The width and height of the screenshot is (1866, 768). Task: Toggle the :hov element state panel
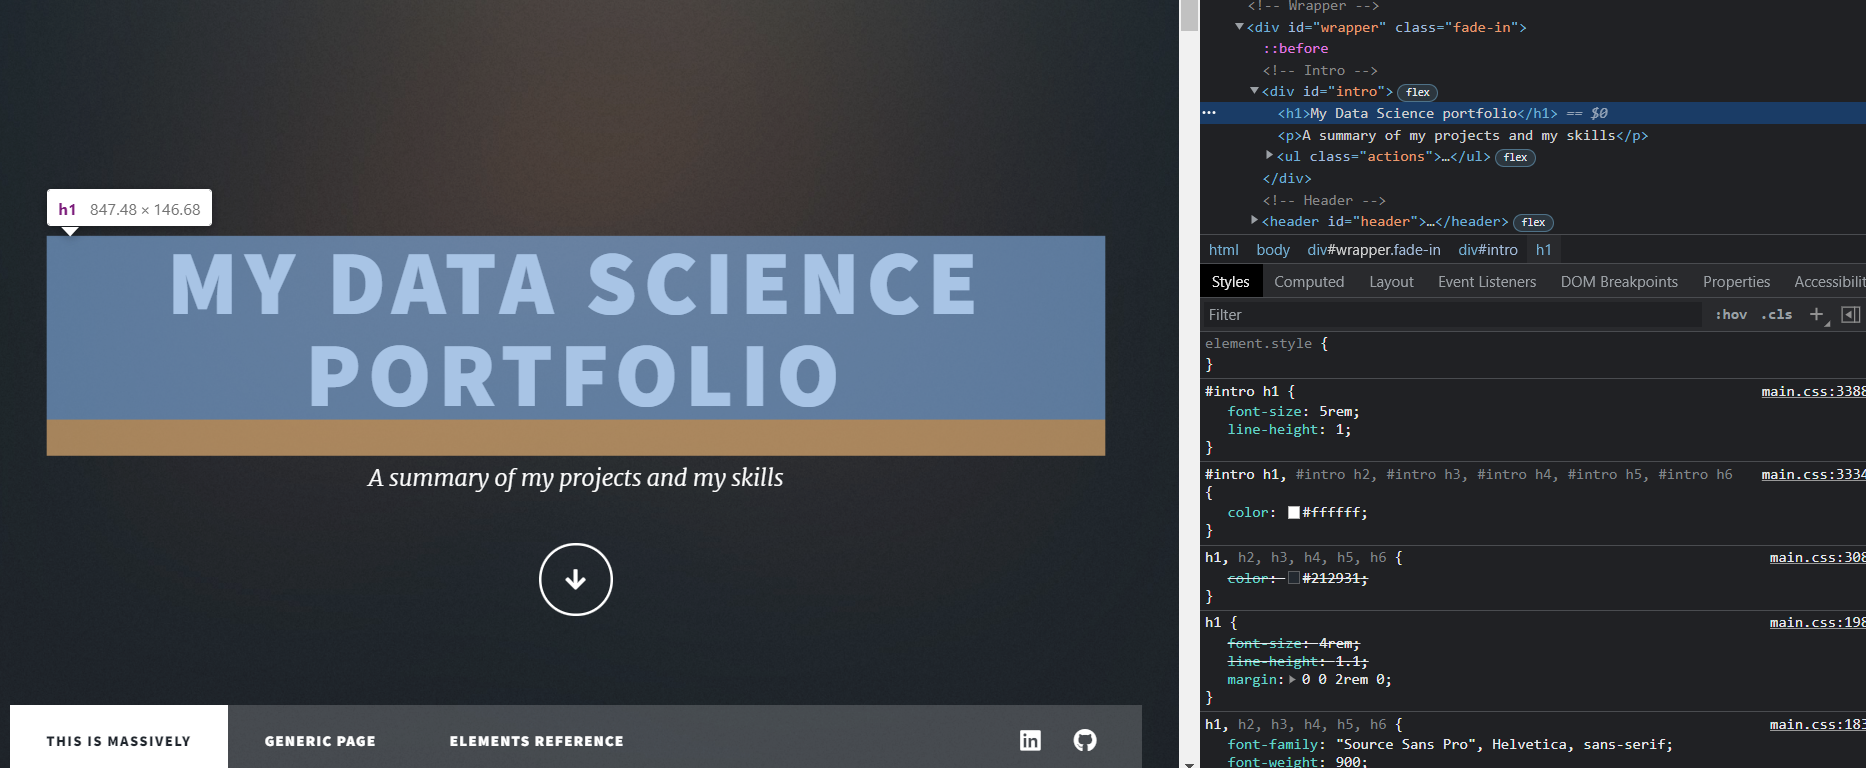pyautogui.click(x=1731, y=314)
